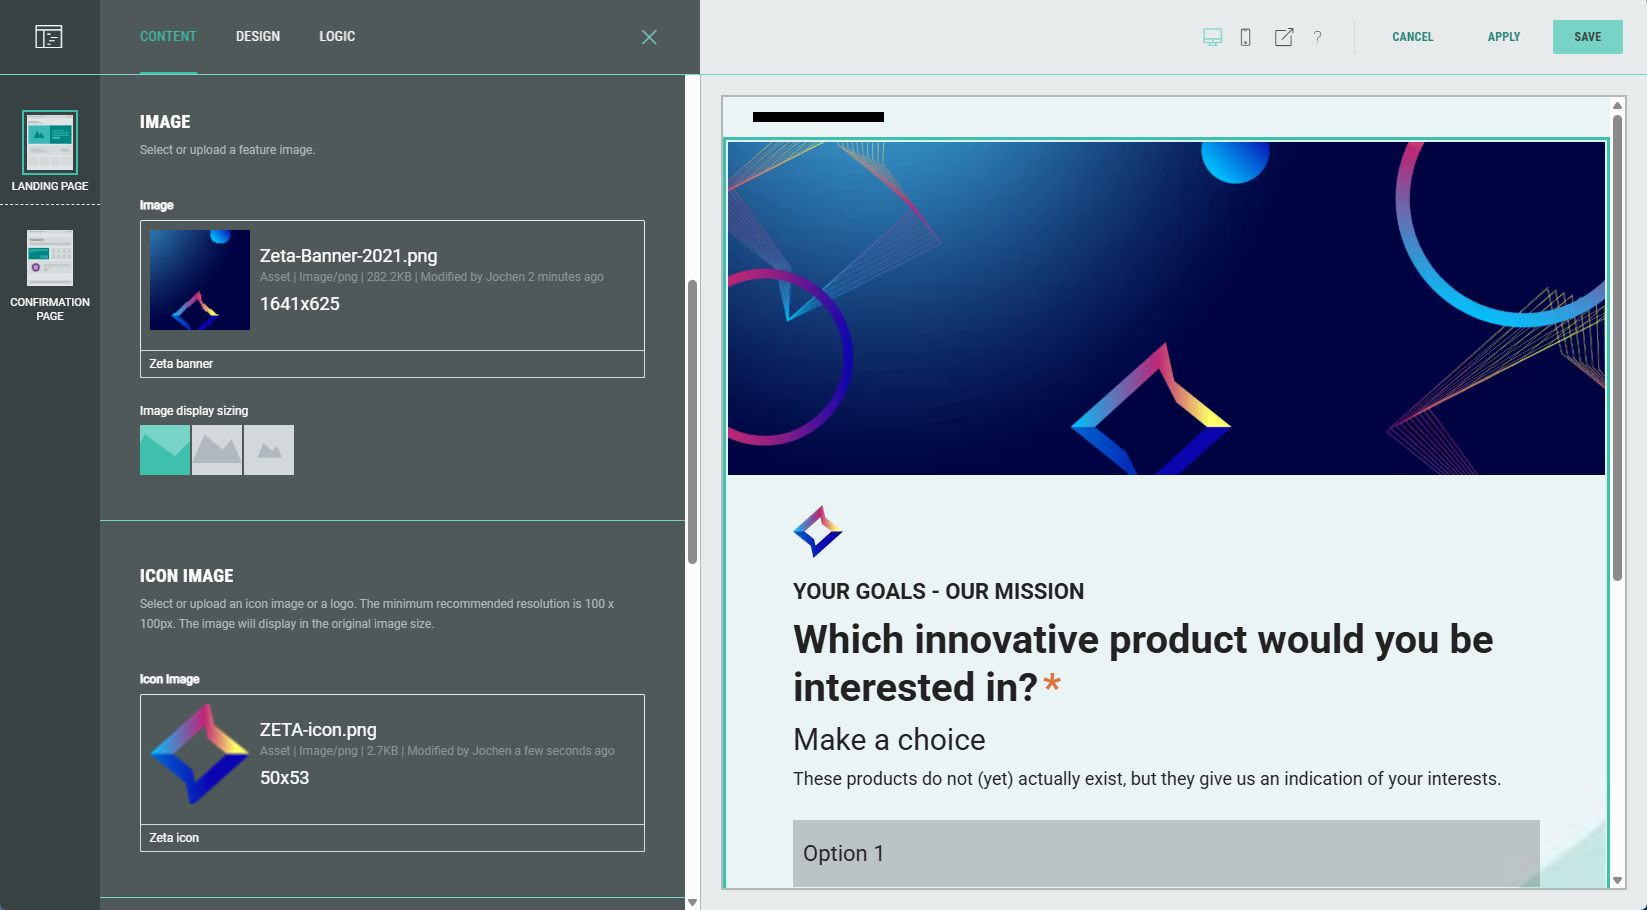Switch to the Content tab
Screen dimensions: 1647x910
(x=168, y=37)
